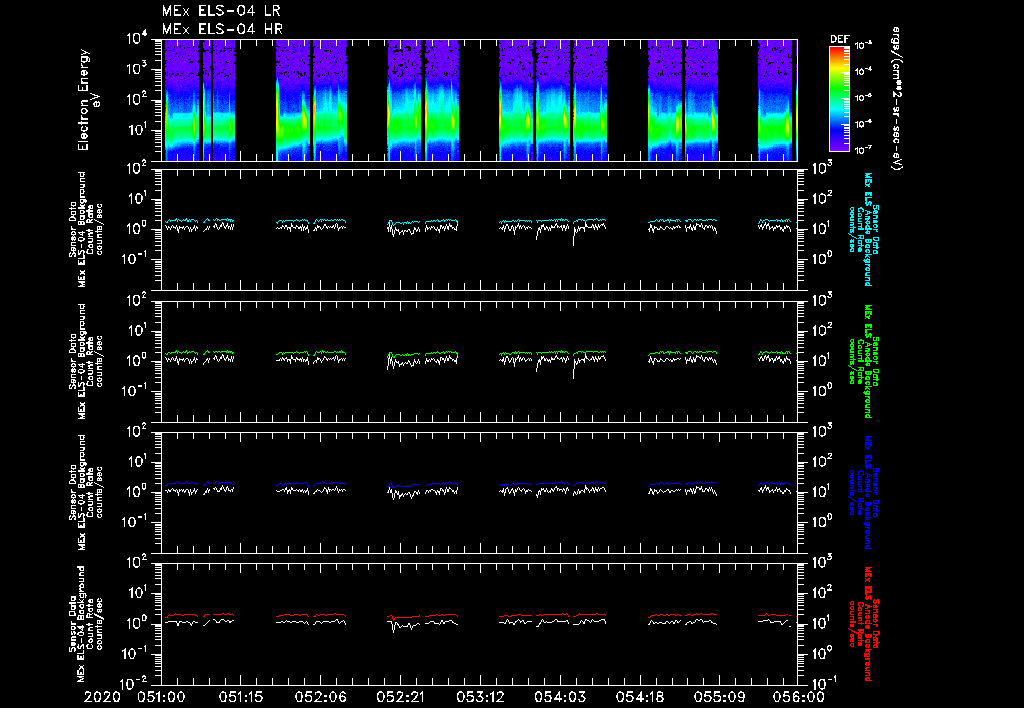The image size is (1024, 708).
Task: Click the "055:09" time tick label
Action: pyautogui.click(x=718, y=697)
